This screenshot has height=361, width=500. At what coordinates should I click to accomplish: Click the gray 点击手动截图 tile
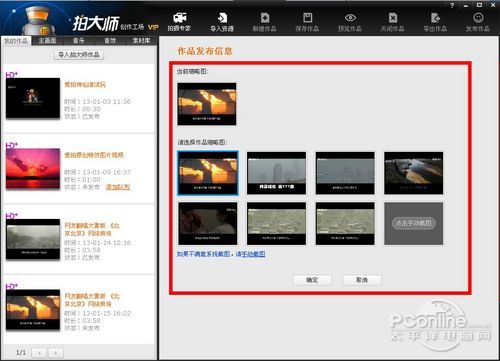pyautogui.click(x=414, y=223)
